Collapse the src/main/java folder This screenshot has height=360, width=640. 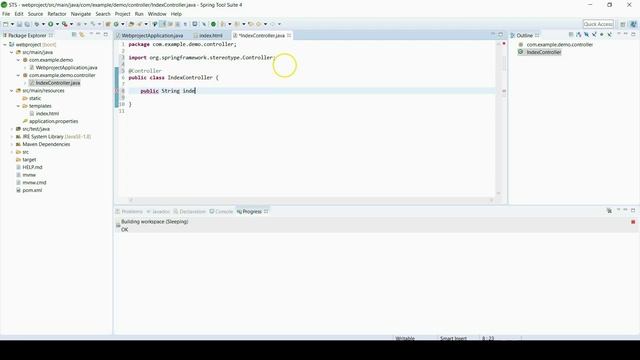11,52
